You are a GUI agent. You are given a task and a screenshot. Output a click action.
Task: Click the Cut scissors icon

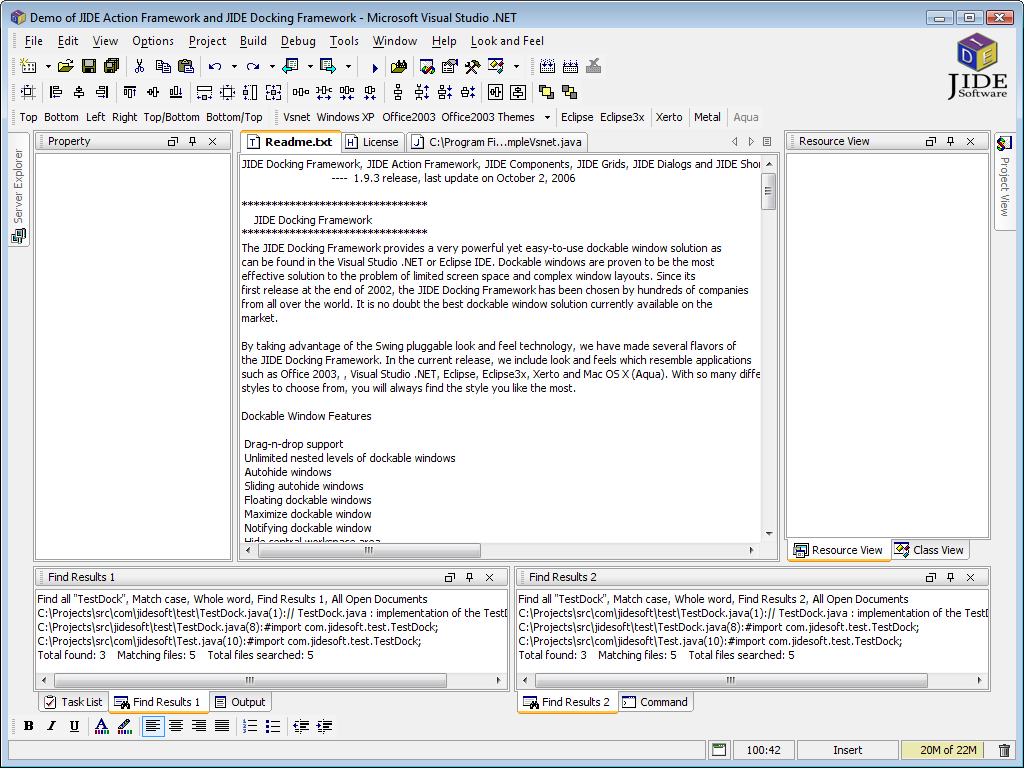pos(139,66)
